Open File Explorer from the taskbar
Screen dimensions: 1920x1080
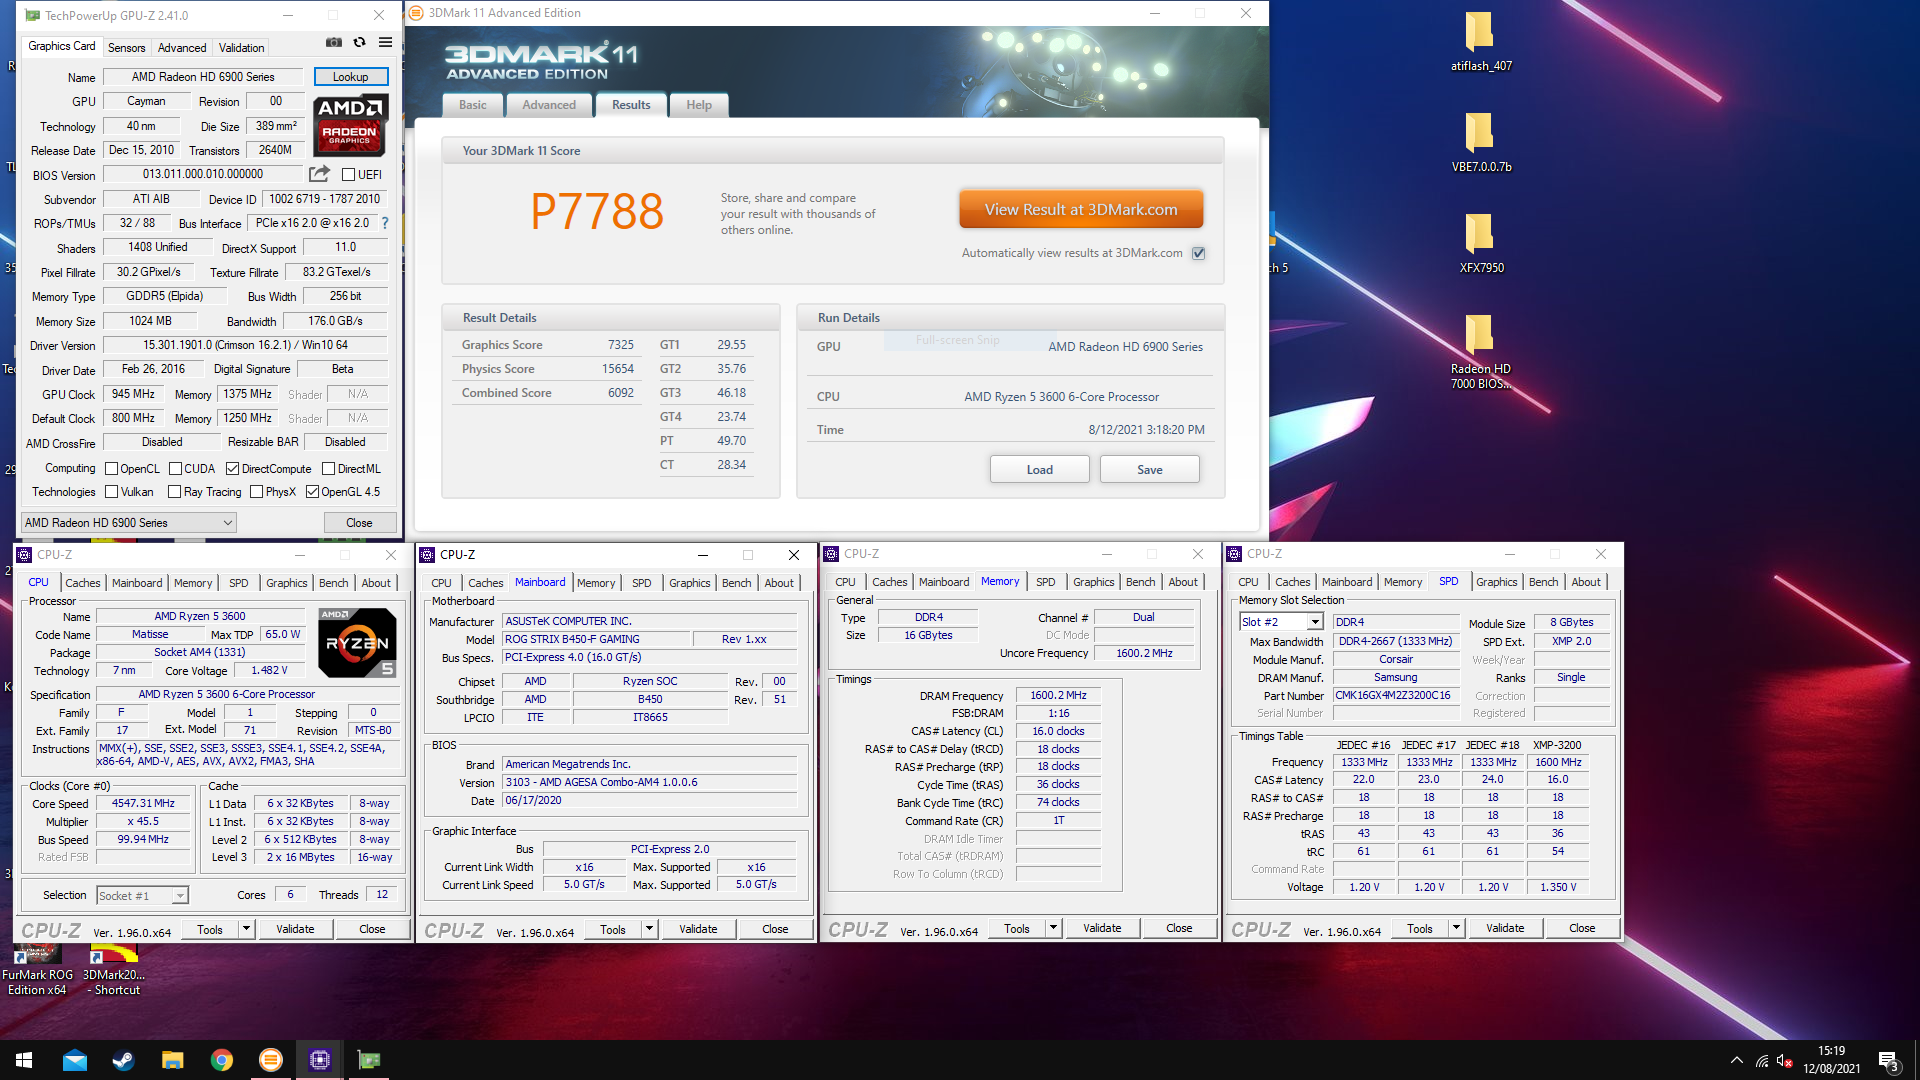172,1060
